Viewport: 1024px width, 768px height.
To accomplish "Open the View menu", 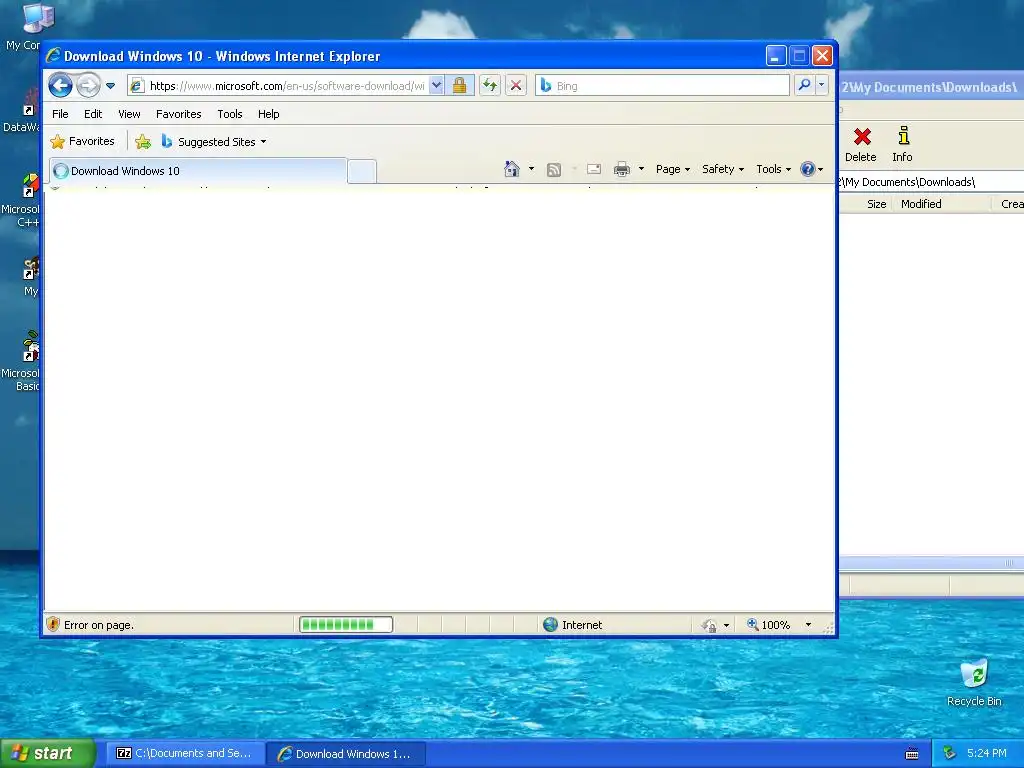I will pos(129,114).
